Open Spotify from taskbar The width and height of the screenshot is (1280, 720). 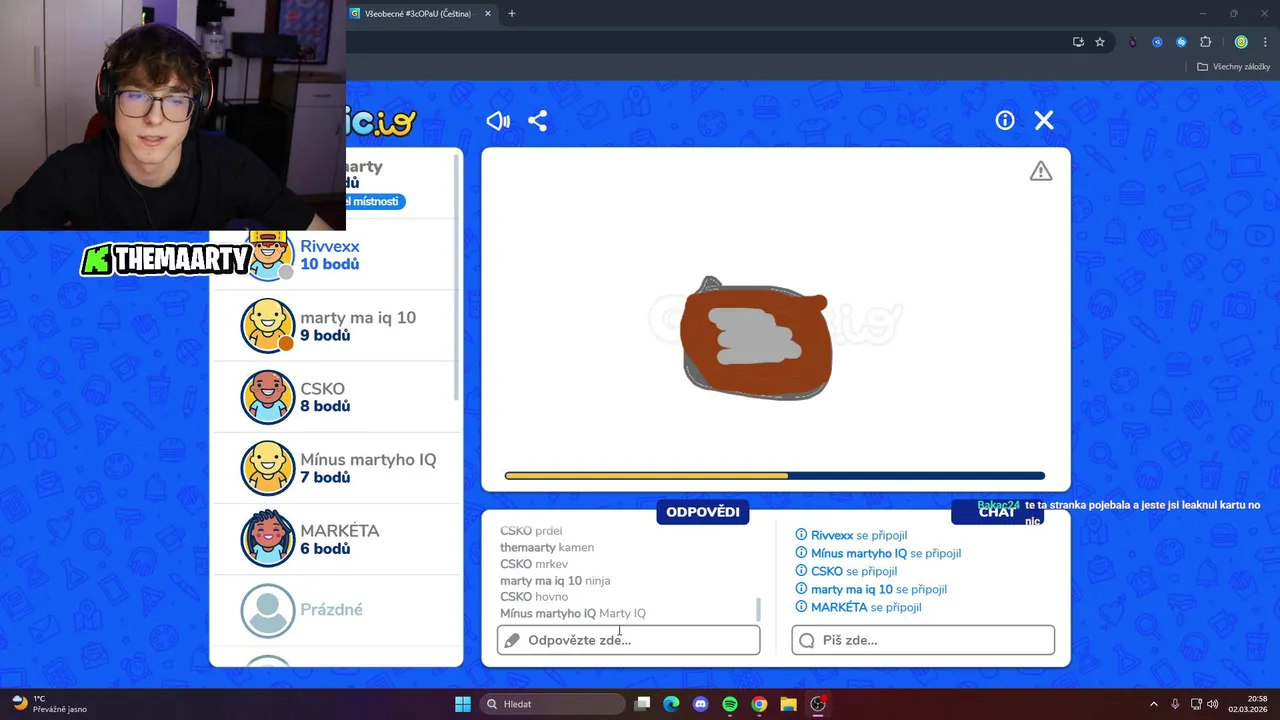pyautogui.click(x=730, y=704)
